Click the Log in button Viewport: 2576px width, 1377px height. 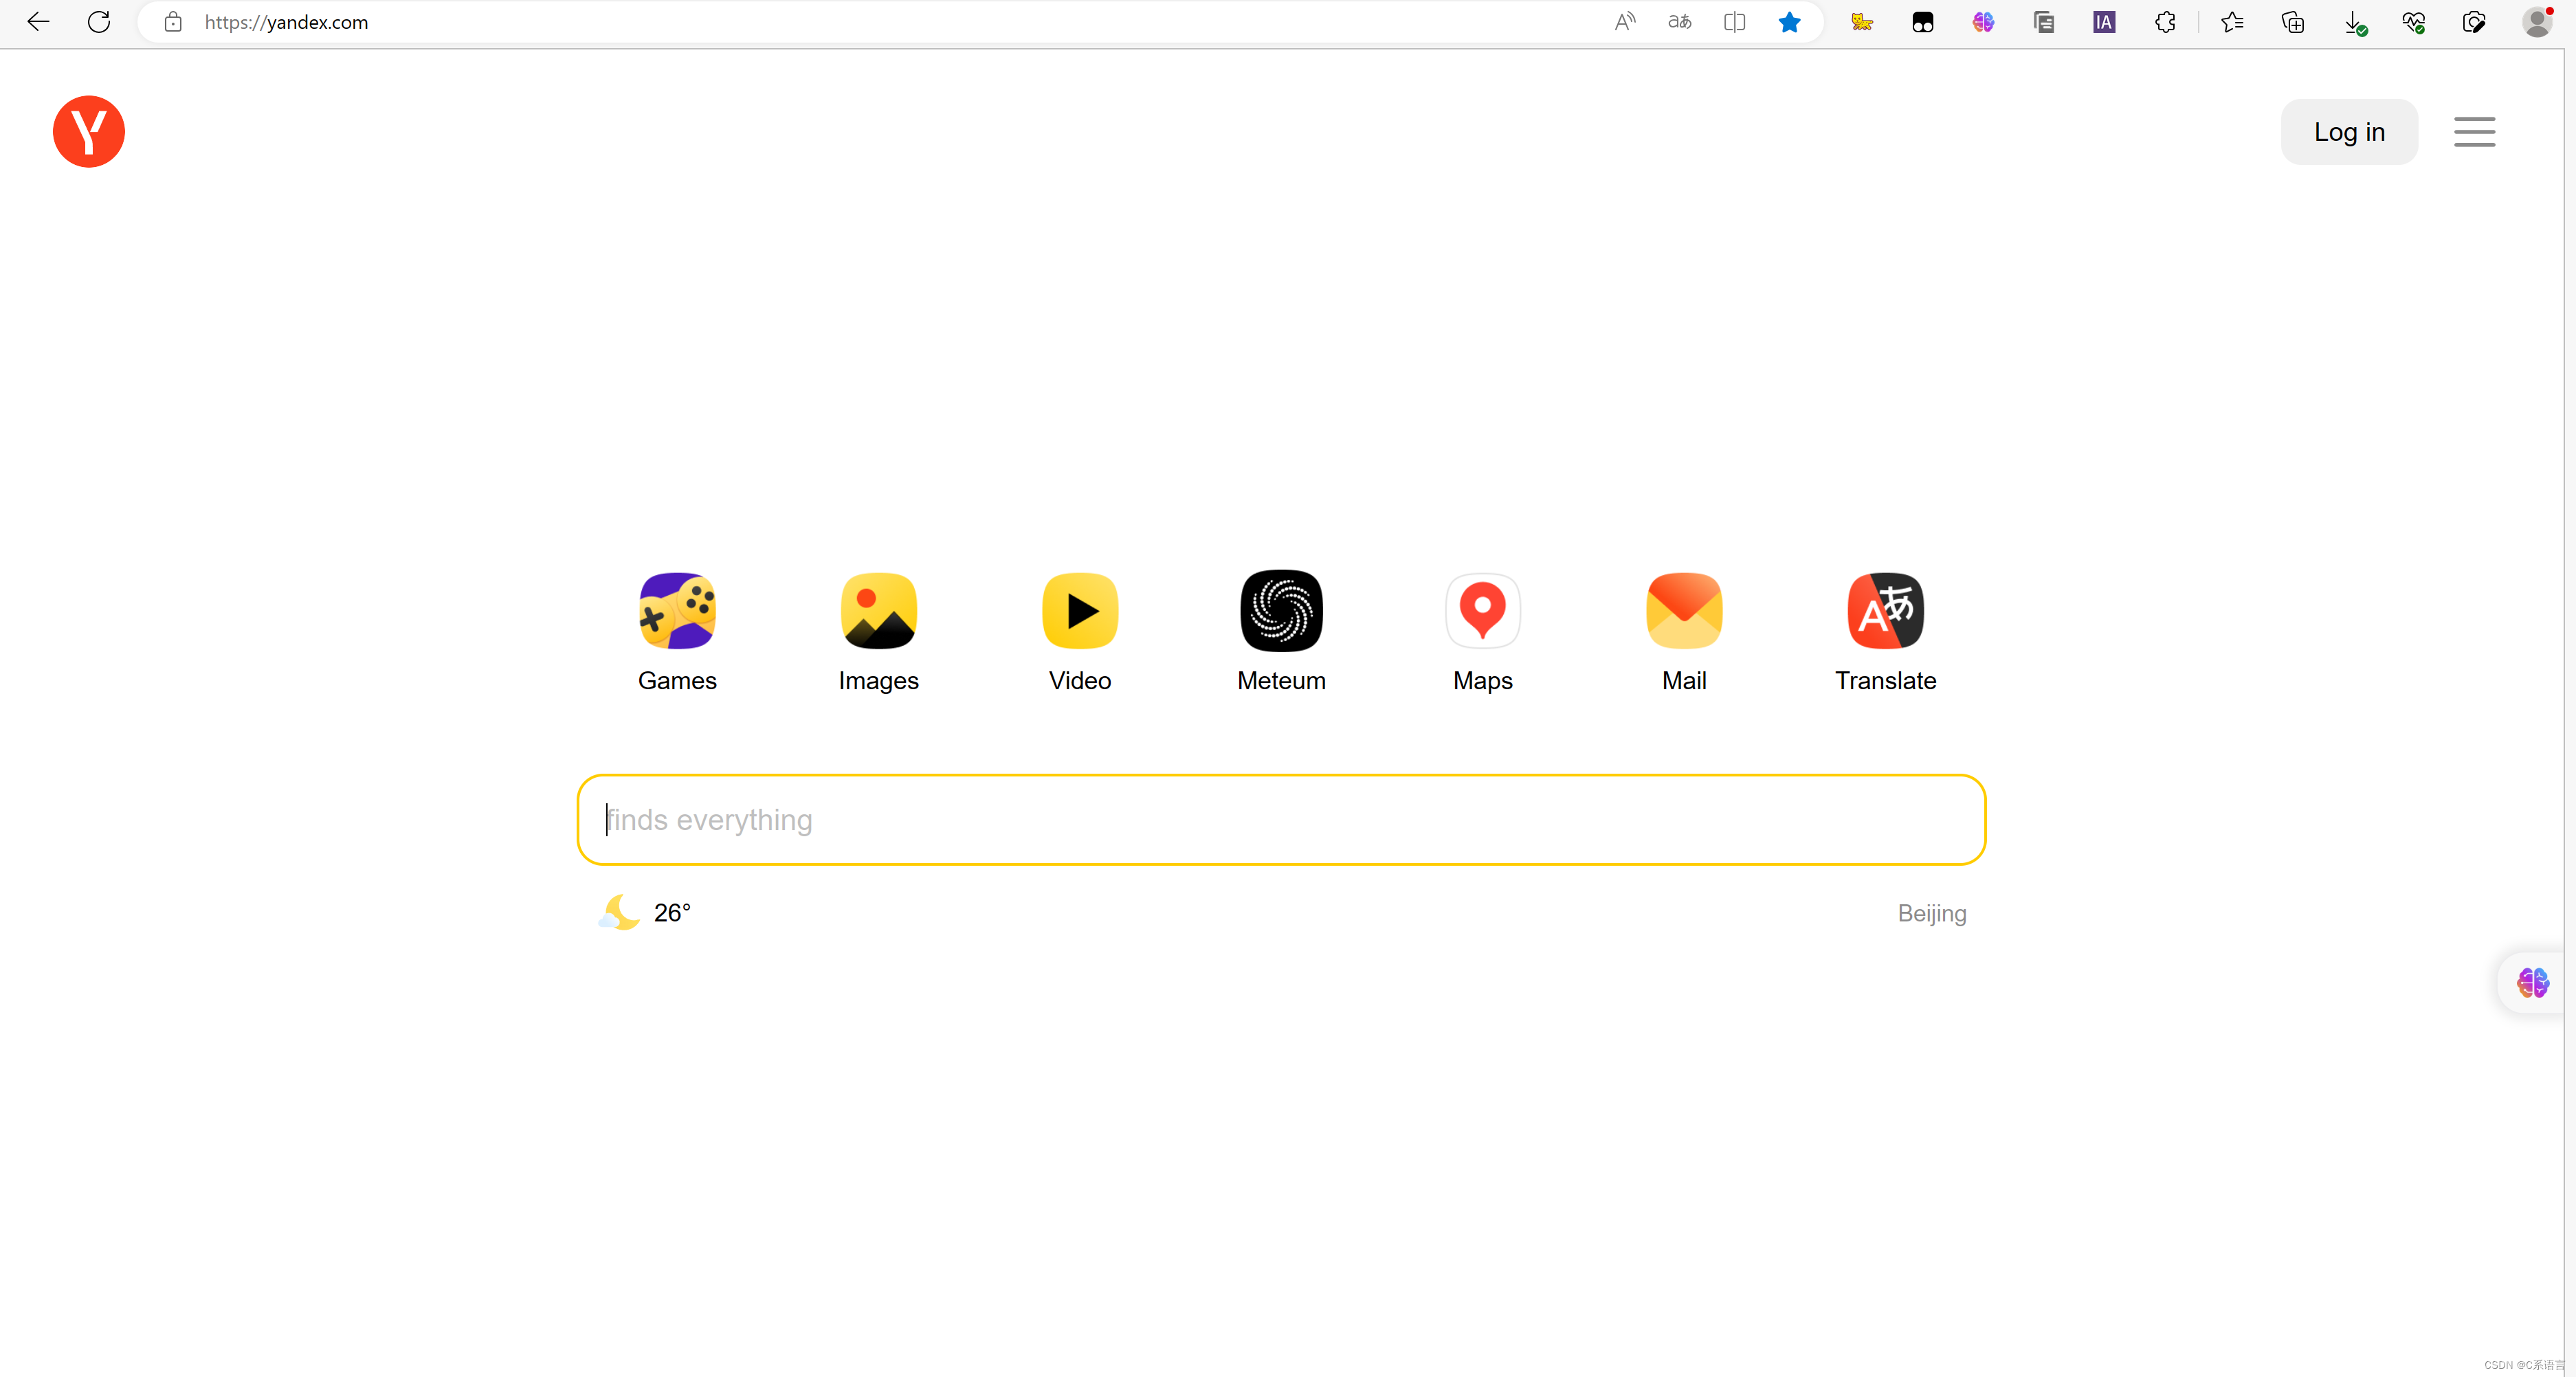pos(2349,131)
